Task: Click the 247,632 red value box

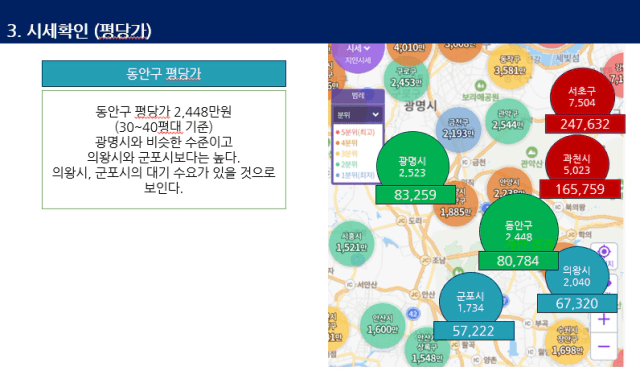Action: (x=585, y=124)
